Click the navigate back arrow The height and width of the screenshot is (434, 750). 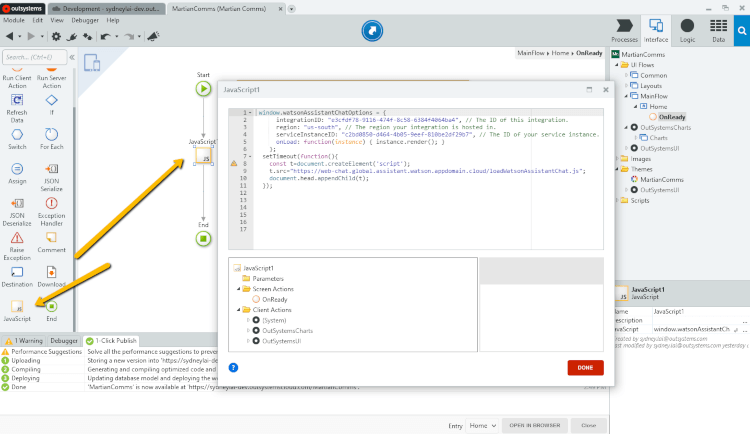(10, 36)
